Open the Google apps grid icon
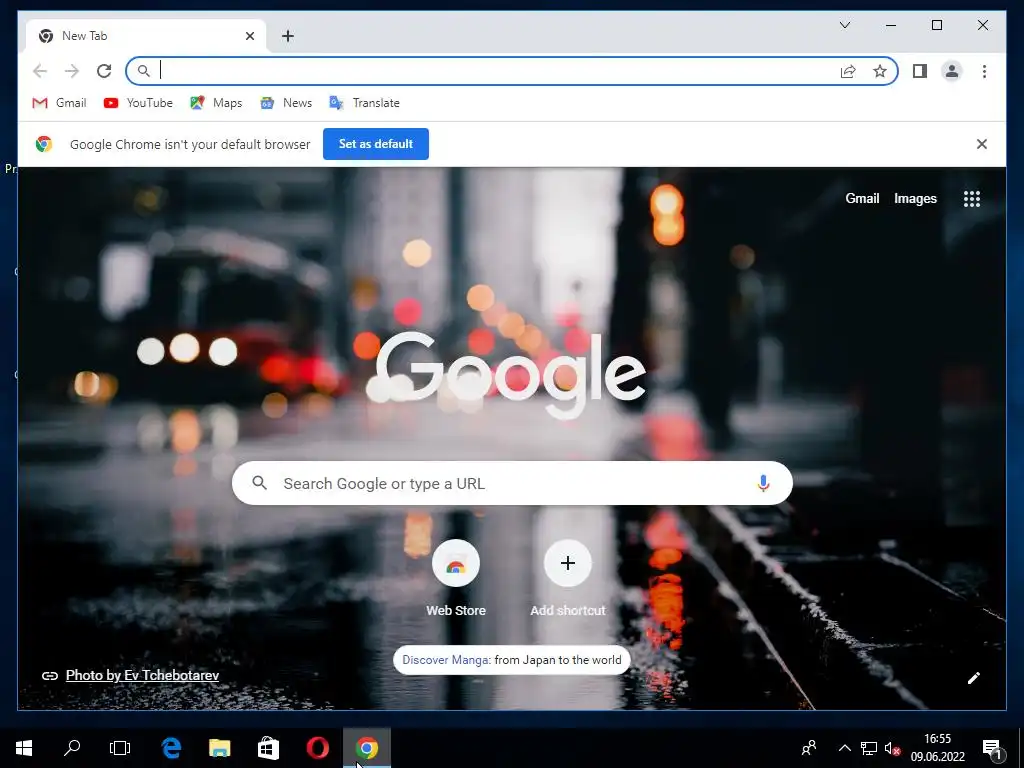Viewport: 1024px width, 768px height. [x=972, y=199]
